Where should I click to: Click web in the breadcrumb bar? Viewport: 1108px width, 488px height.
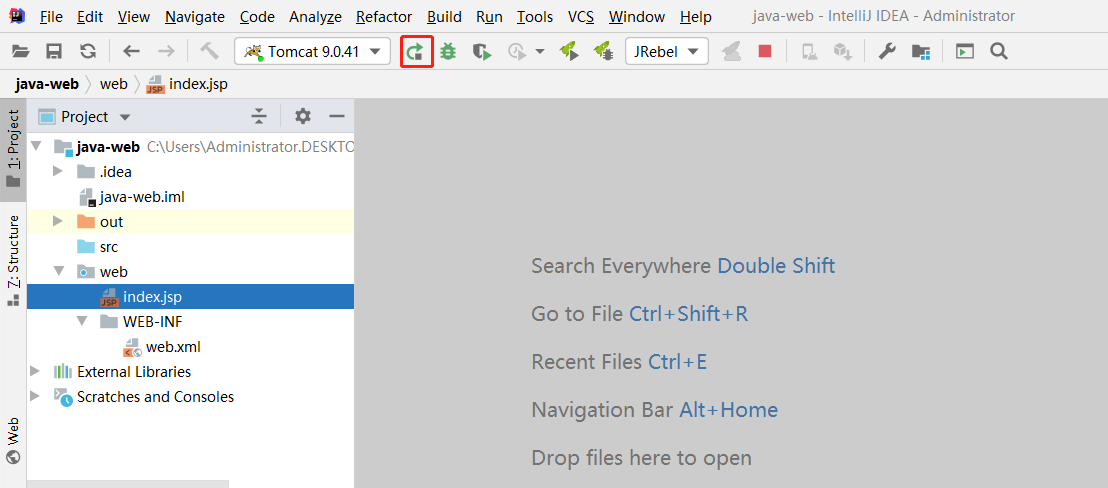click(x=114, y=85)
